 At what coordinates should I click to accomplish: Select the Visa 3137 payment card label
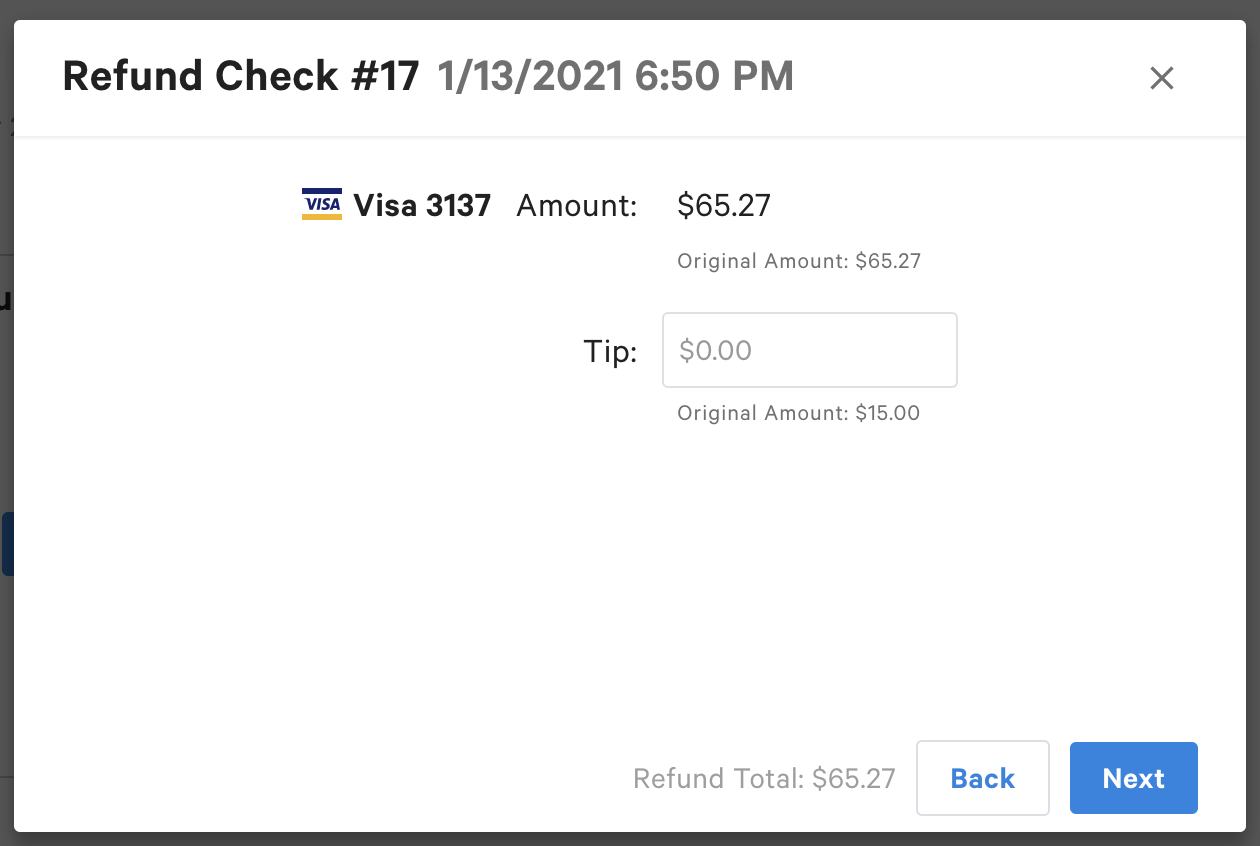421,205
